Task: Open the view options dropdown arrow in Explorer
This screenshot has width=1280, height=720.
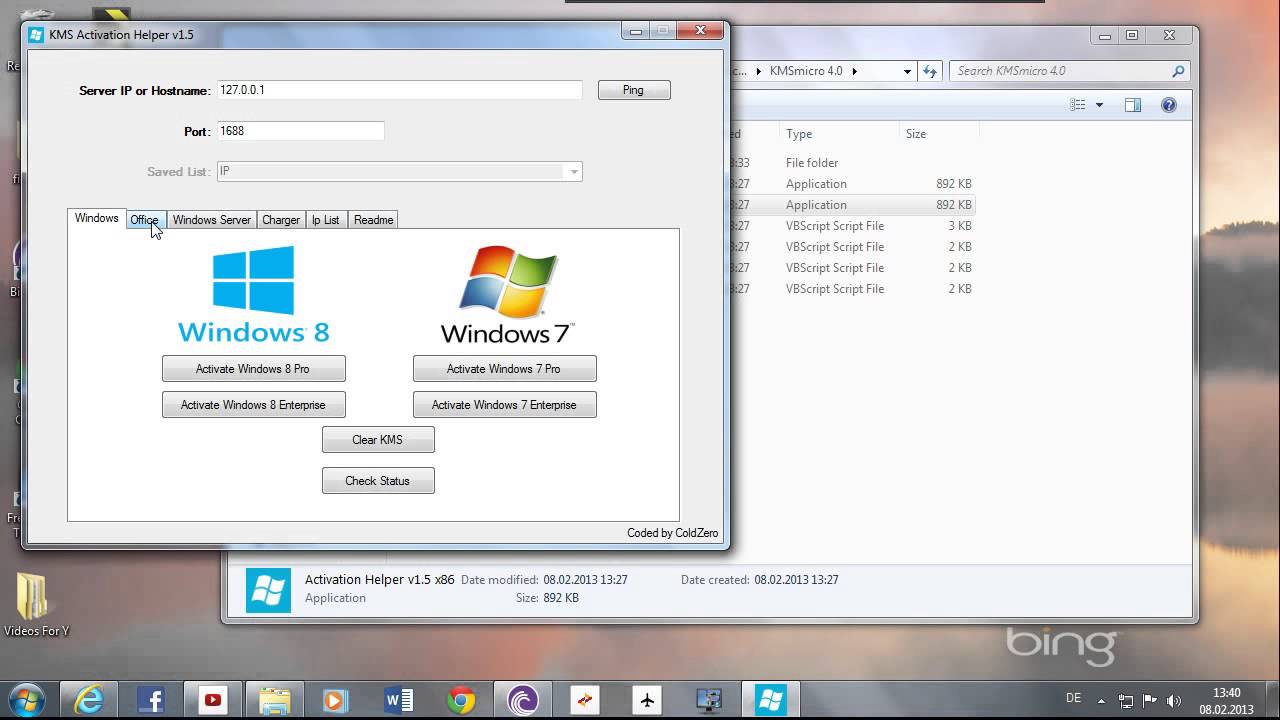Action: [x=1099, y=105]
